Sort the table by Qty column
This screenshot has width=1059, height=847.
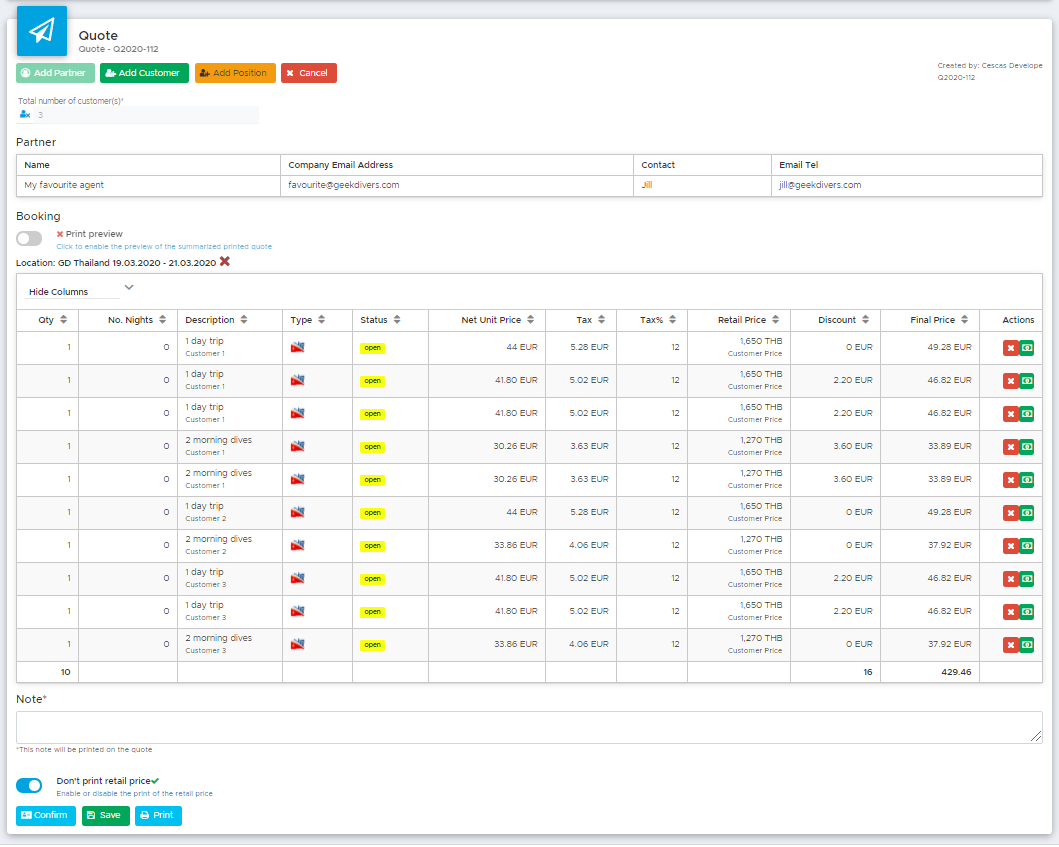[x=63, y=319]
